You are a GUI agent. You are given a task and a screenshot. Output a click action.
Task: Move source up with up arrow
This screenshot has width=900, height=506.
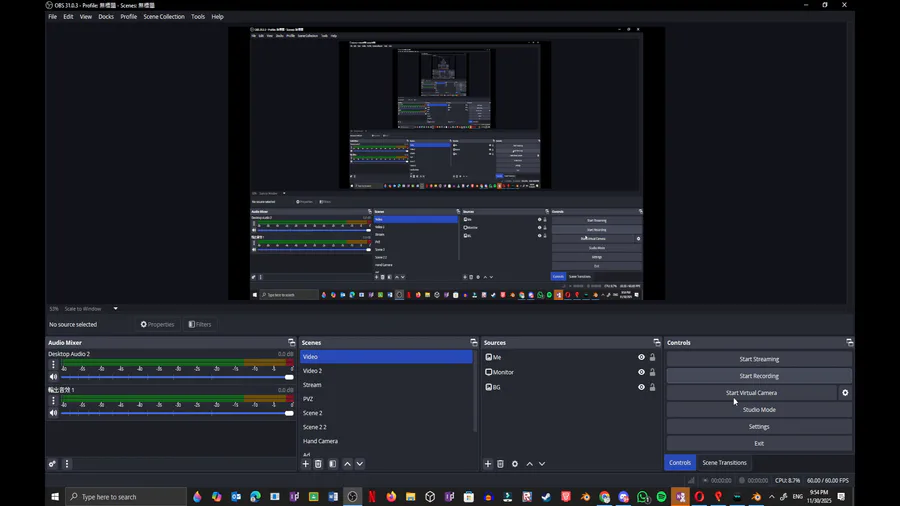coord(530,464)
